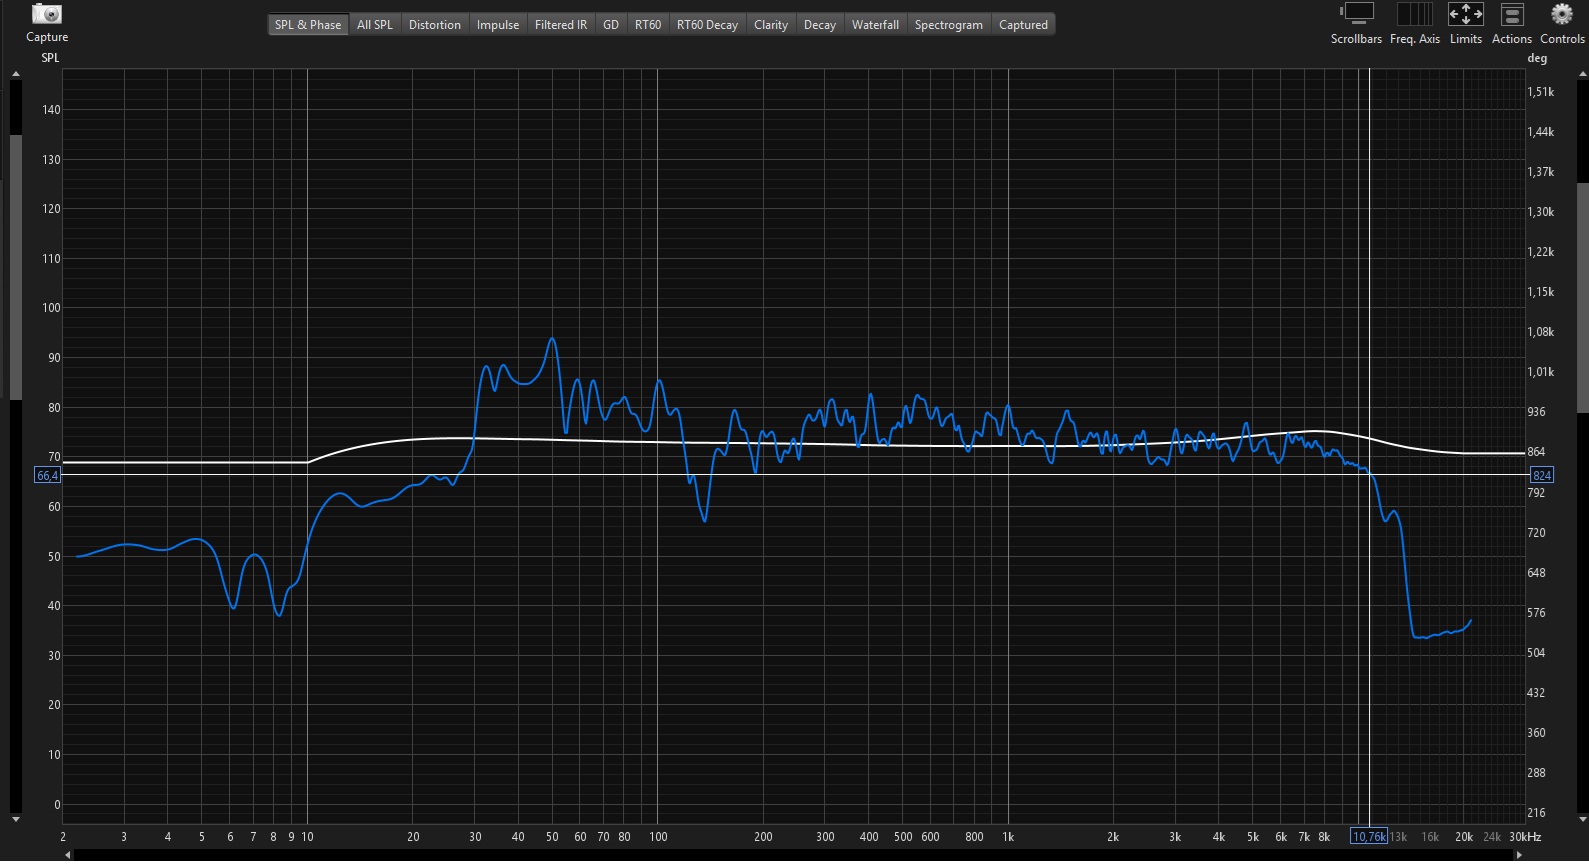Open the Actions menu icon
This screenshot has height=864, width=1589.
pos(1512,14)
